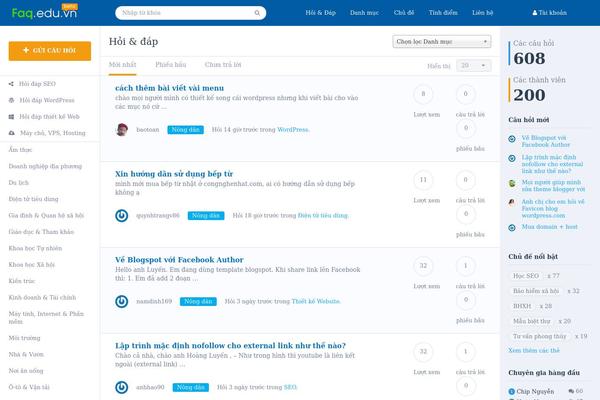600x400 pixels.
Task: Open Hỏi & Đáp in top navigation
Action: click(321, 13)
